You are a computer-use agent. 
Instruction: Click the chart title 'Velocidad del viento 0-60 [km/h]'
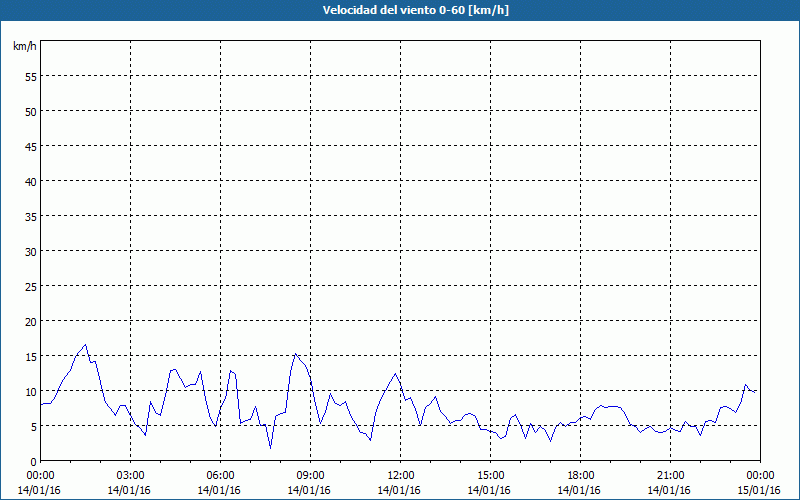click(416, 10)
